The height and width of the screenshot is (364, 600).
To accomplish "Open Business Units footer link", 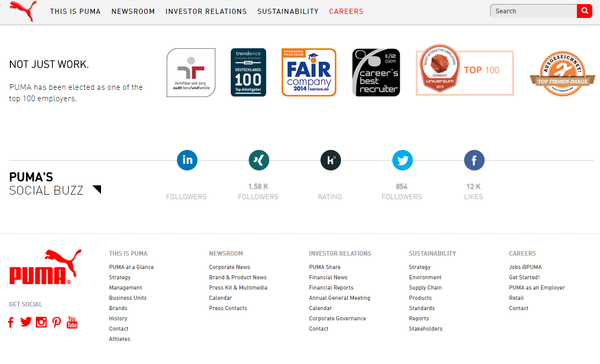I will (128, 298).
